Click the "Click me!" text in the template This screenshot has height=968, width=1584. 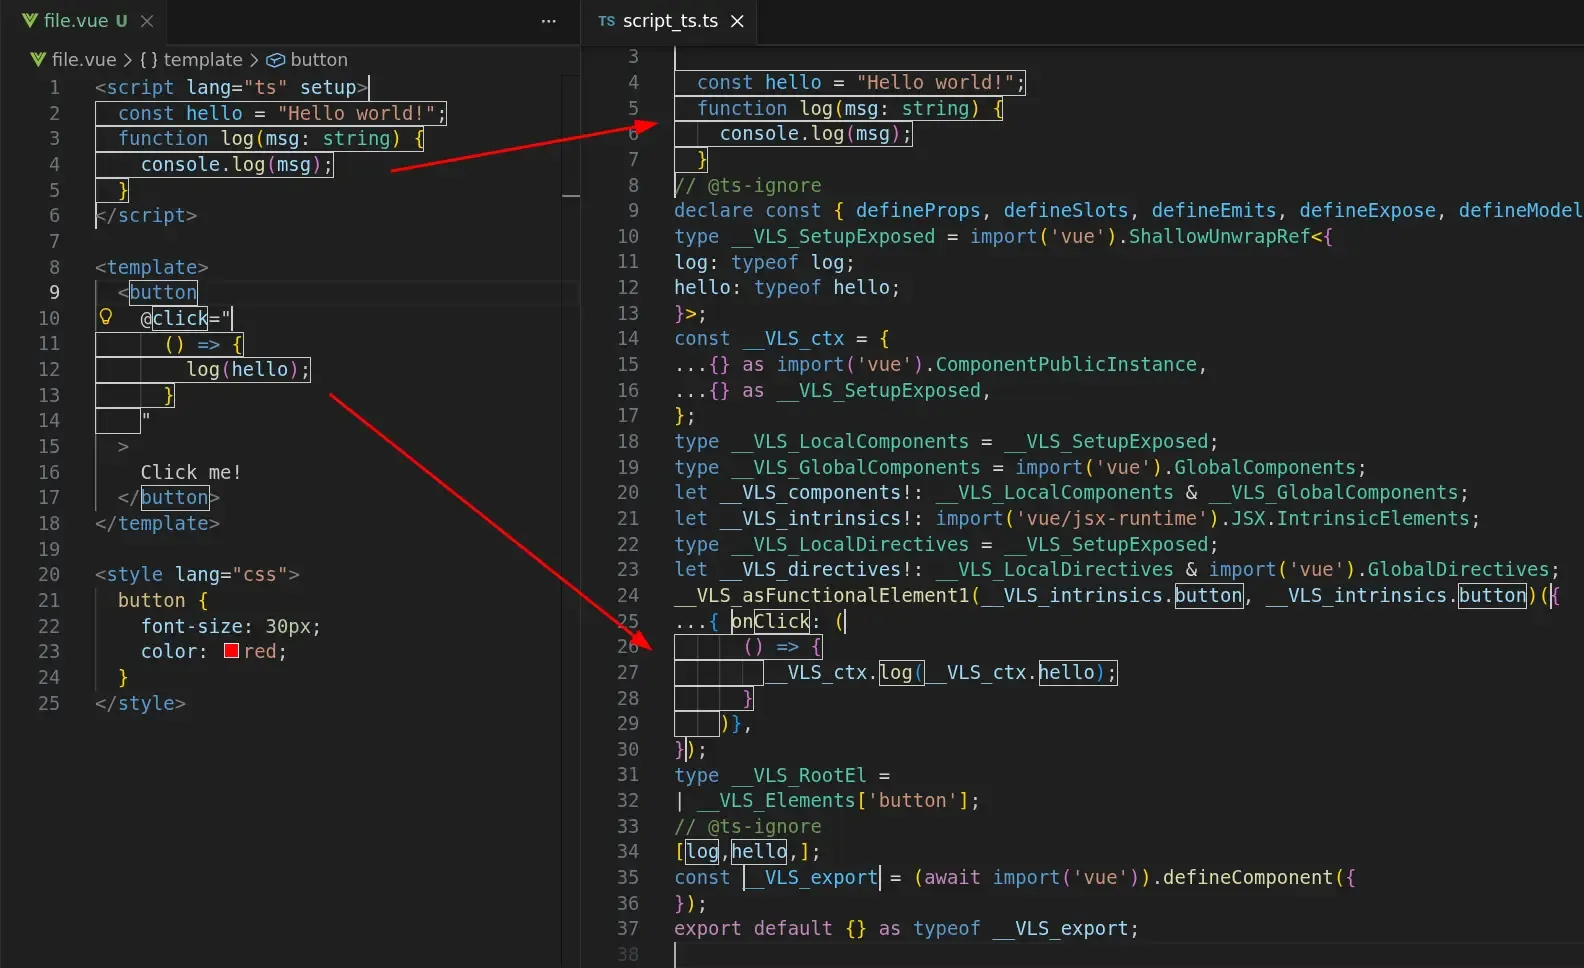(x=190, y=472)
